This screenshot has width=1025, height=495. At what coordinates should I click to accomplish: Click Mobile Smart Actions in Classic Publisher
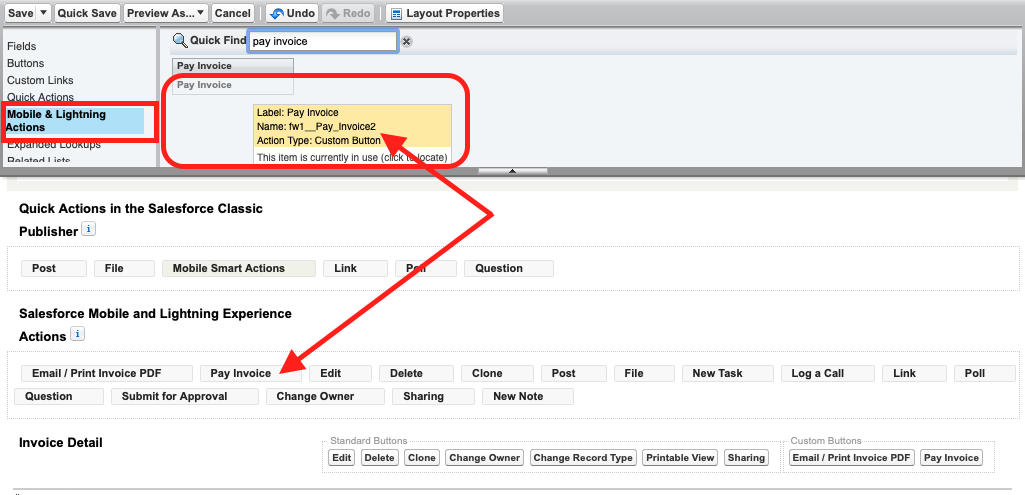click(239, 269)
